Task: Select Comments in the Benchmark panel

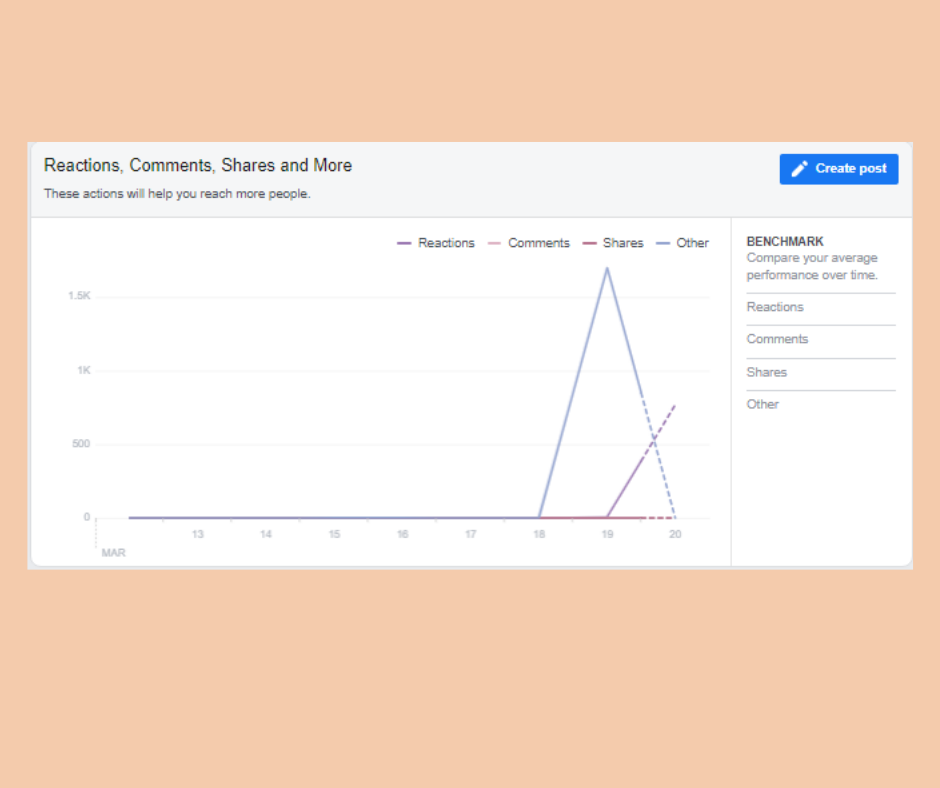Action: point(777,339)
